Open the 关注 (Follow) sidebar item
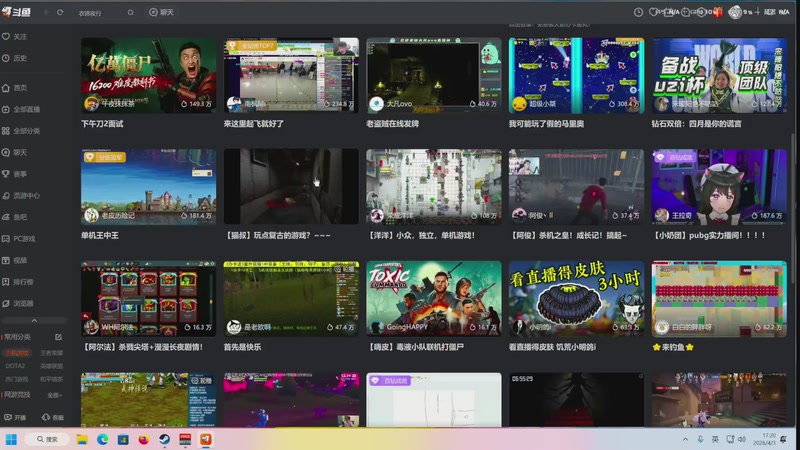Viewport: 800px width, 450px height. [x=15, y=37]
